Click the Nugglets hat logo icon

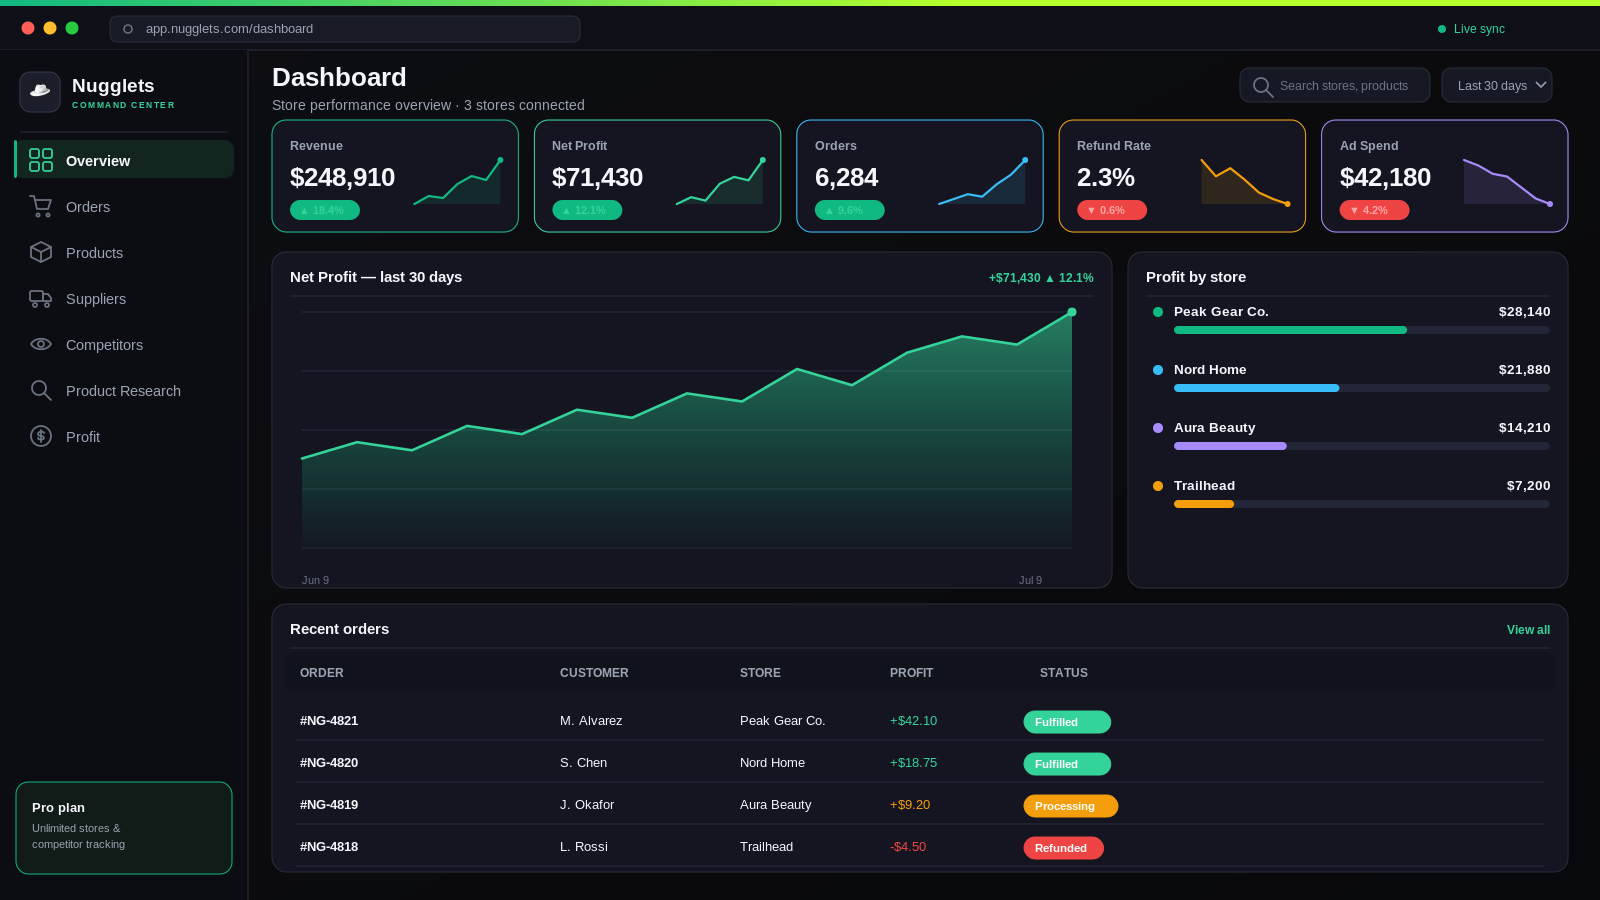click(x=40, y=92)
